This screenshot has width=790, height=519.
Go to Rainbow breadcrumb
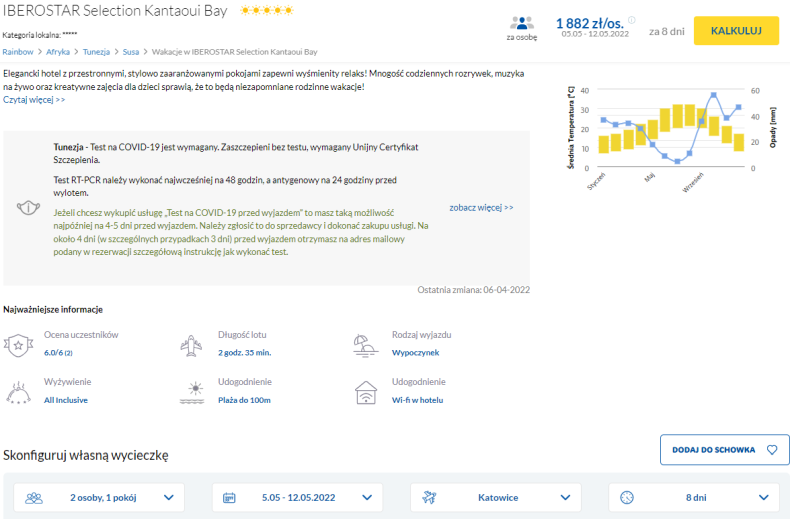point(18,52)
